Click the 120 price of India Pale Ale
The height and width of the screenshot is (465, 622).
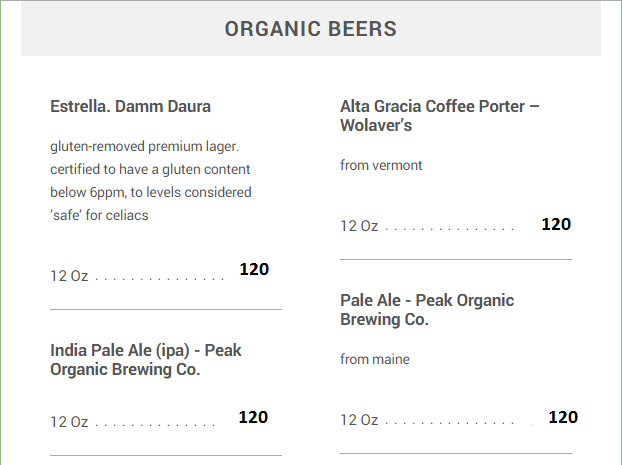point(253,418)
